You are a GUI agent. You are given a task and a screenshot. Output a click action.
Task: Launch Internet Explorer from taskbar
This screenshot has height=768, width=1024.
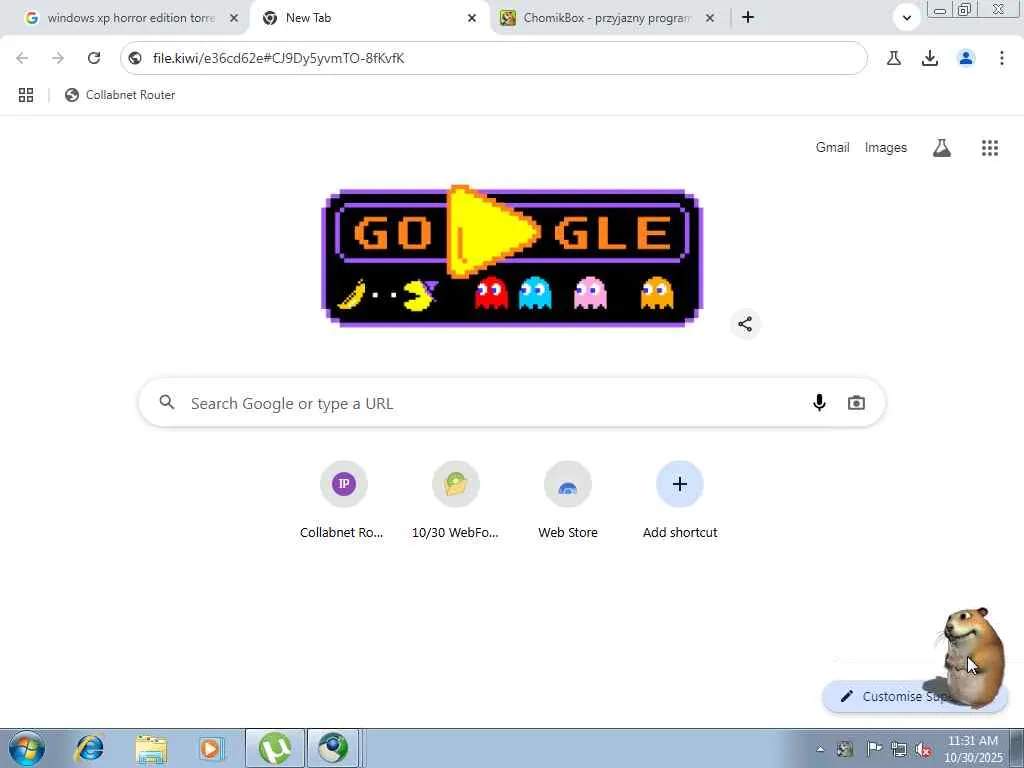tap(89, 748)
